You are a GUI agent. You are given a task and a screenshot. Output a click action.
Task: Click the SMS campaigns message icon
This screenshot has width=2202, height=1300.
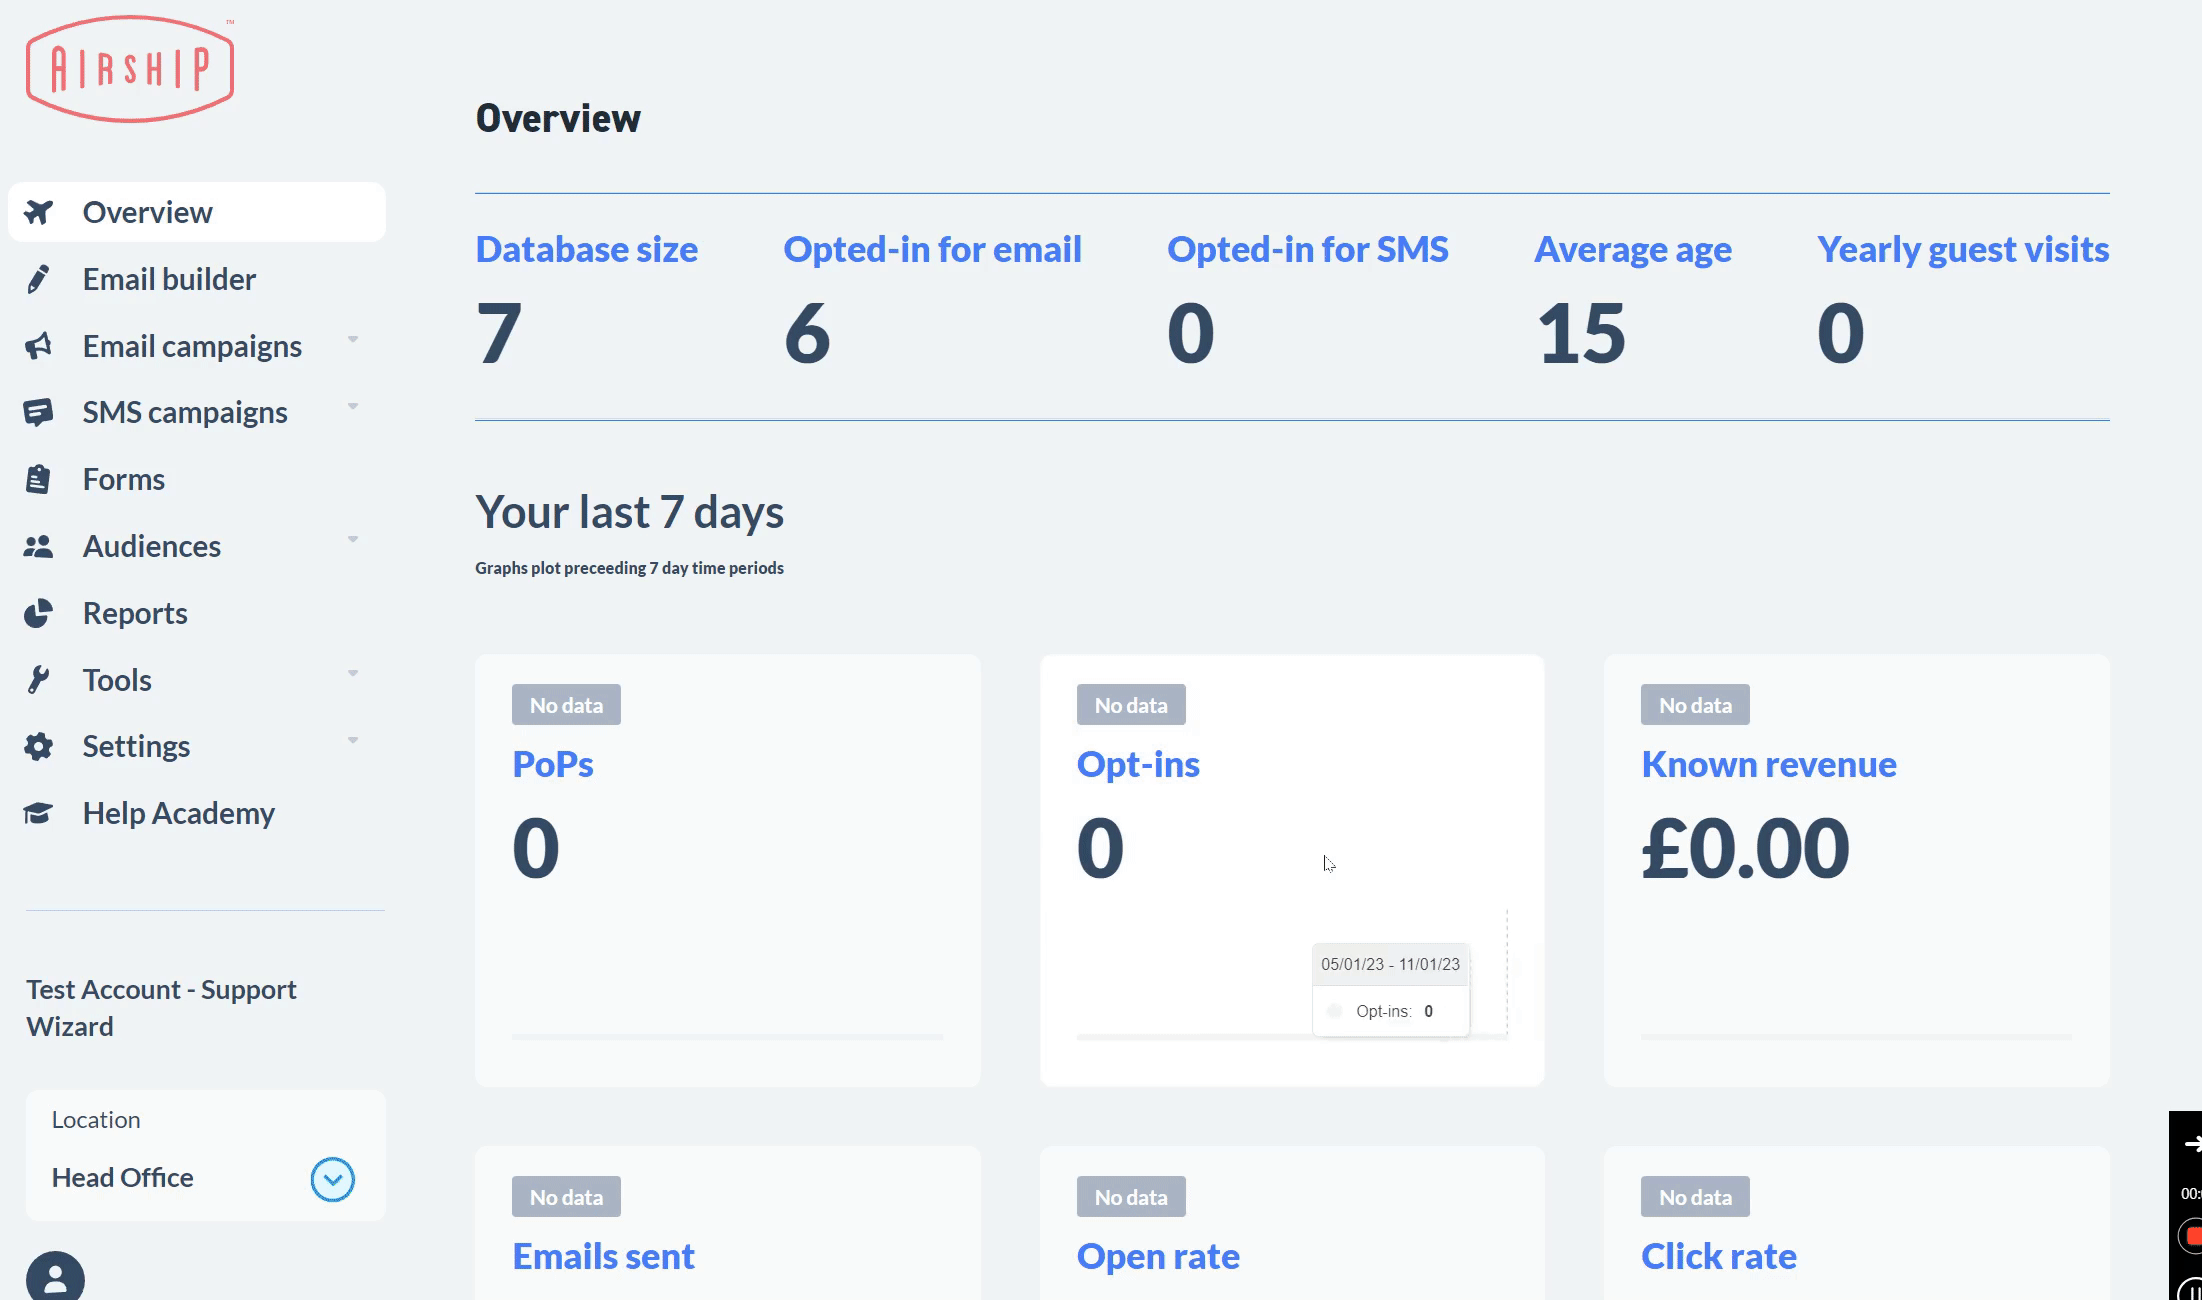pyautogui.click(x=38, y=412)
